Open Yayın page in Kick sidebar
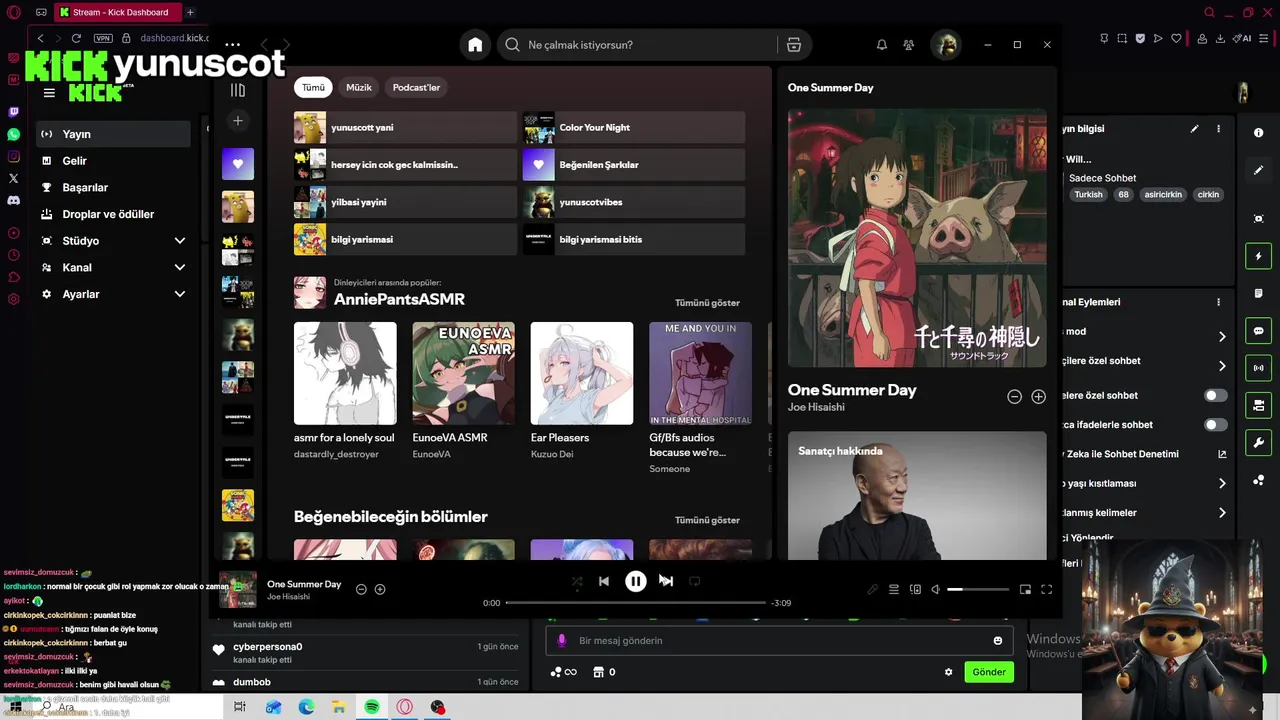 [113, 134]
